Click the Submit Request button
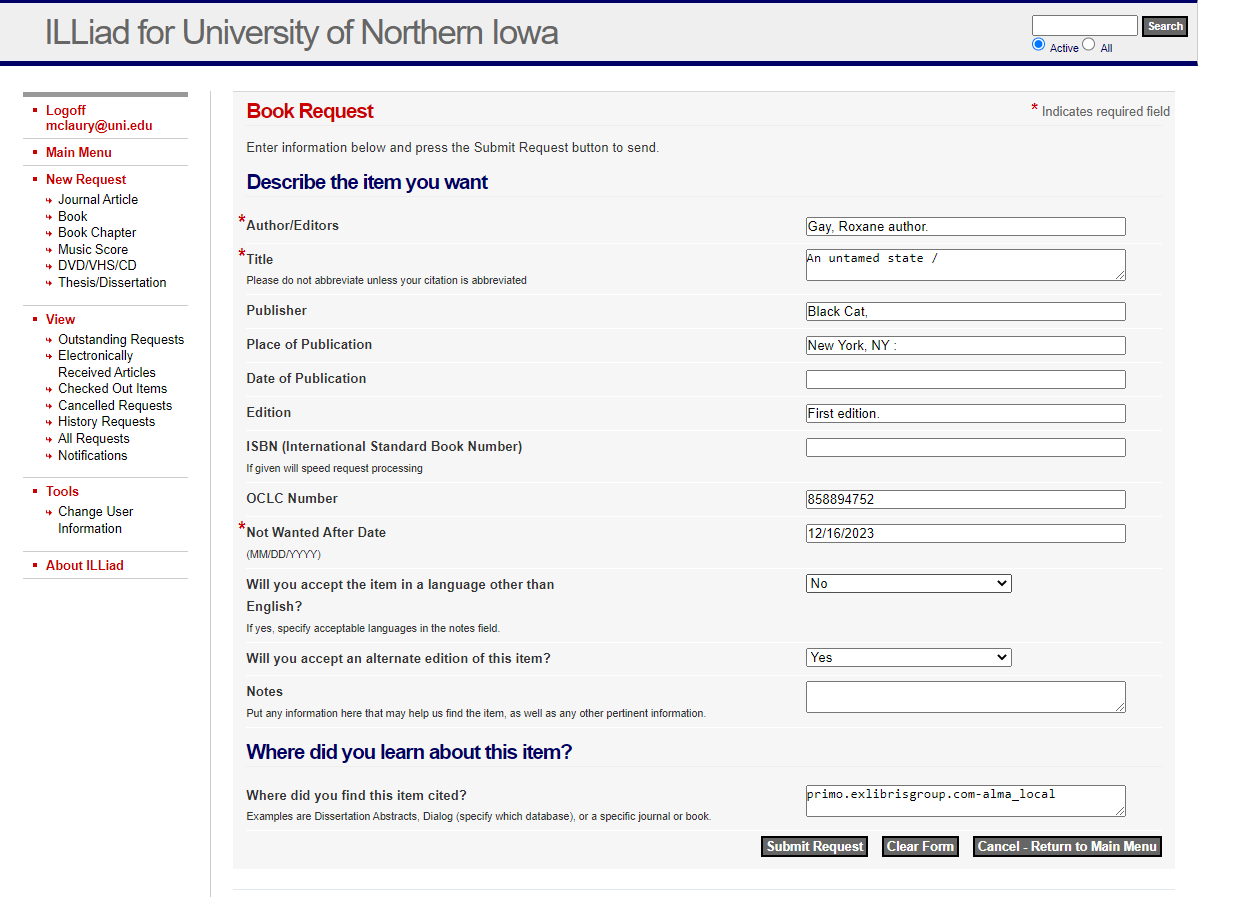The image size is (1237, 897). [x=814, y=846]
